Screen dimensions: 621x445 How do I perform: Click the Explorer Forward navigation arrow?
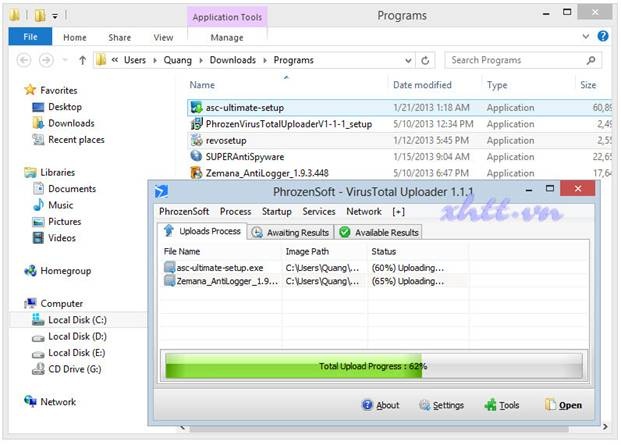(46, 60)
